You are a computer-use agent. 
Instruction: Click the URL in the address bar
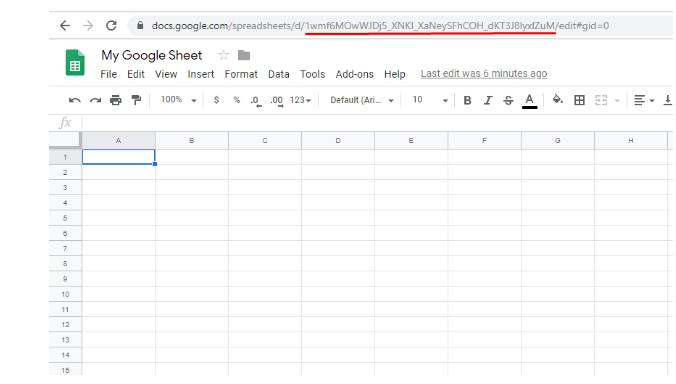(x=380, y=26)
